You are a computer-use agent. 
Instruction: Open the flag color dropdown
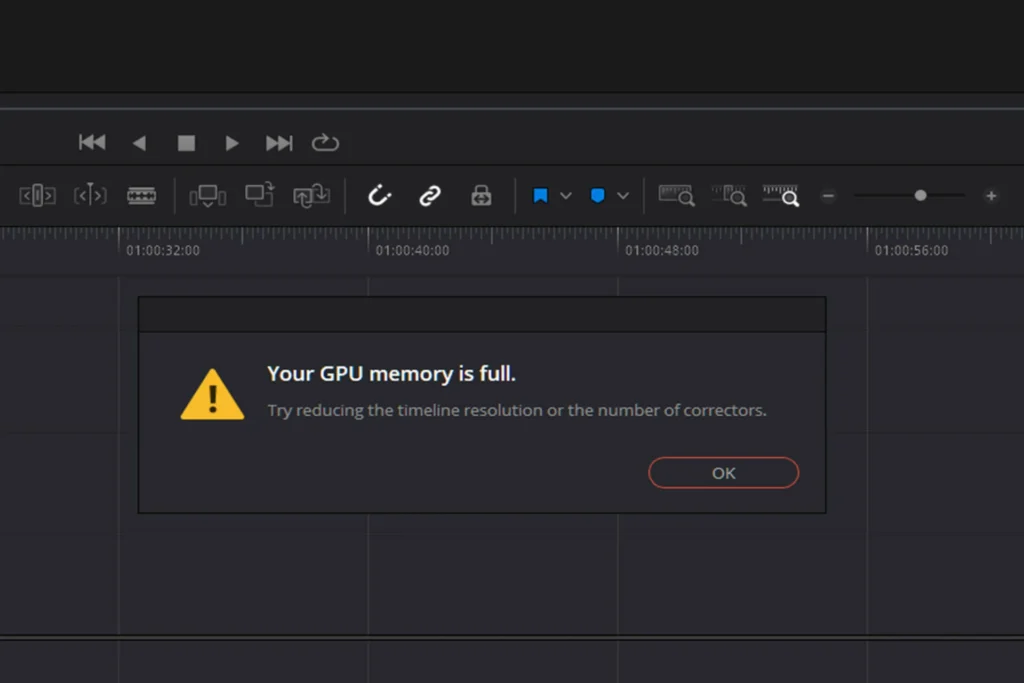coord(567,195)
